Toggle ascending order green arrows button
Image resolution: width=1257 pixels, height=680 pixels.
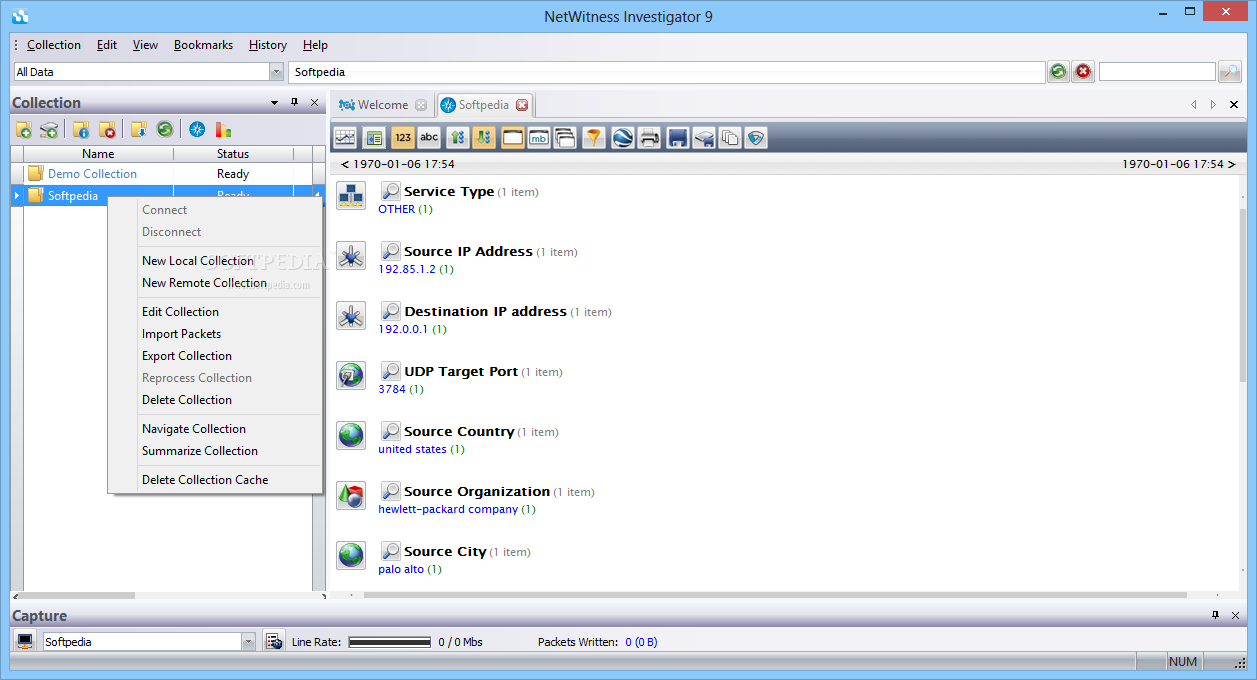coord(458,138)
